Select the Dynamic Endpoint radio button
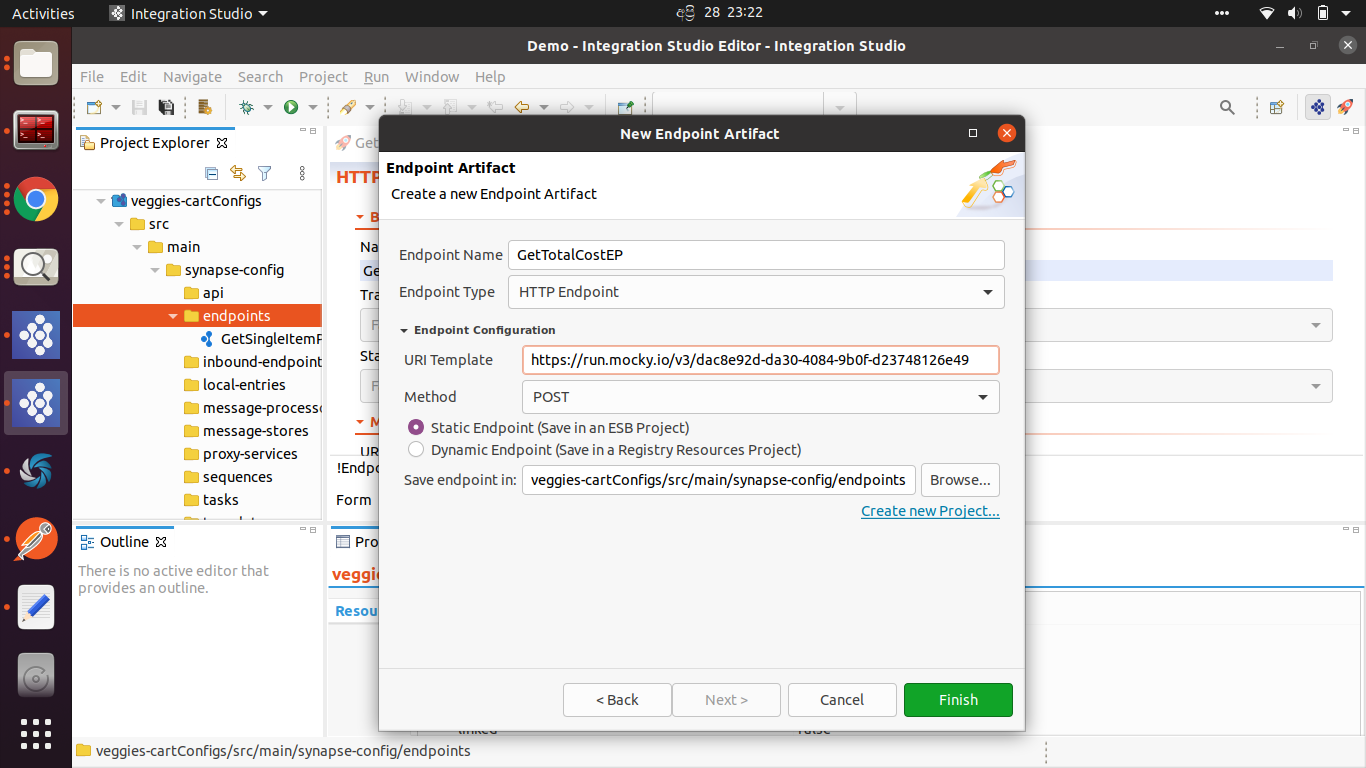Image resolution: width=1366 pixels, height=768 pixels. pos(416,450)
